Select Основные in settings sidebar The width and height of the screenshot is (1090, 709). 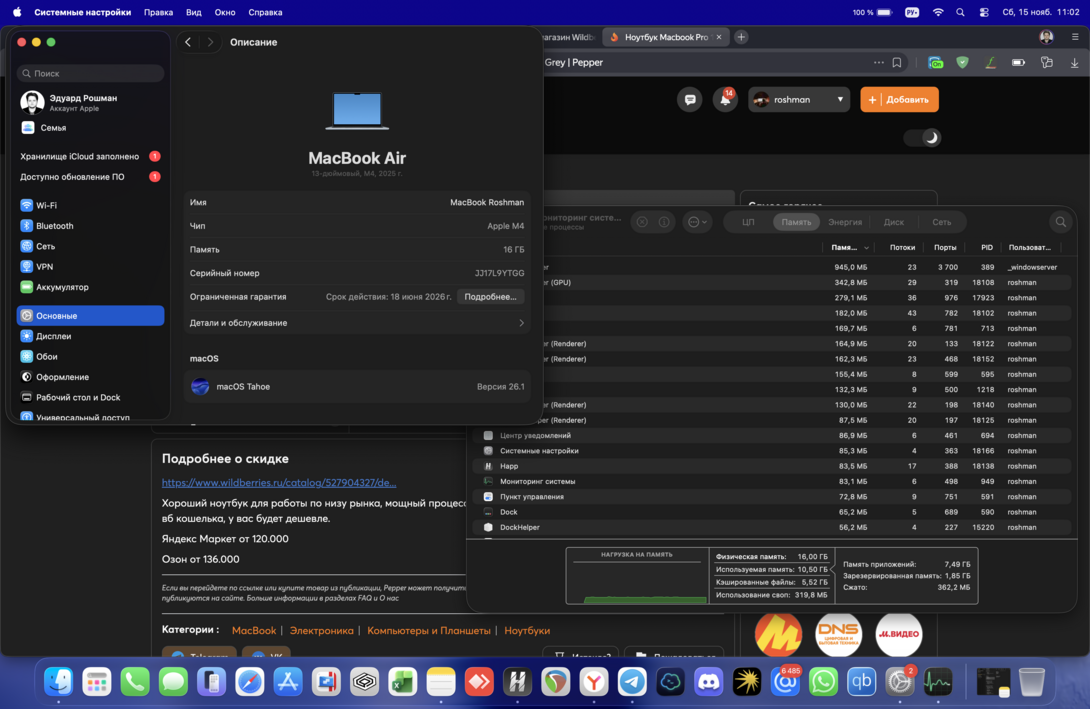click(90, 316)
